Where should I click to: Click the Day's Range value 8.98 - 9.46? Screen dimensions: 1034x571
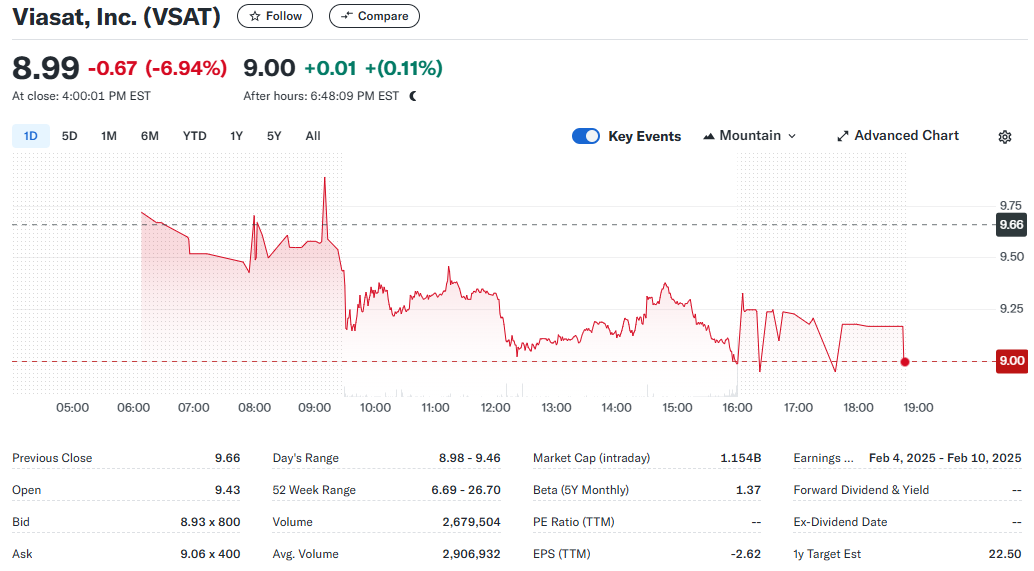470,458
